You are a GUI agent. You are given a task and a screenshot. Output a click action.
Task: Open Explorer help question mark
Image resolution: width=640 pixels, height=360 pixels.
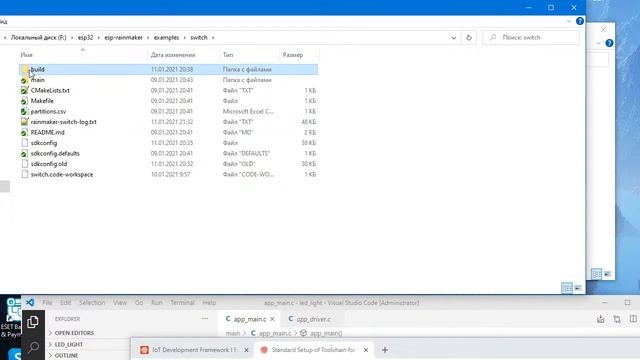[x=580, y=21]
